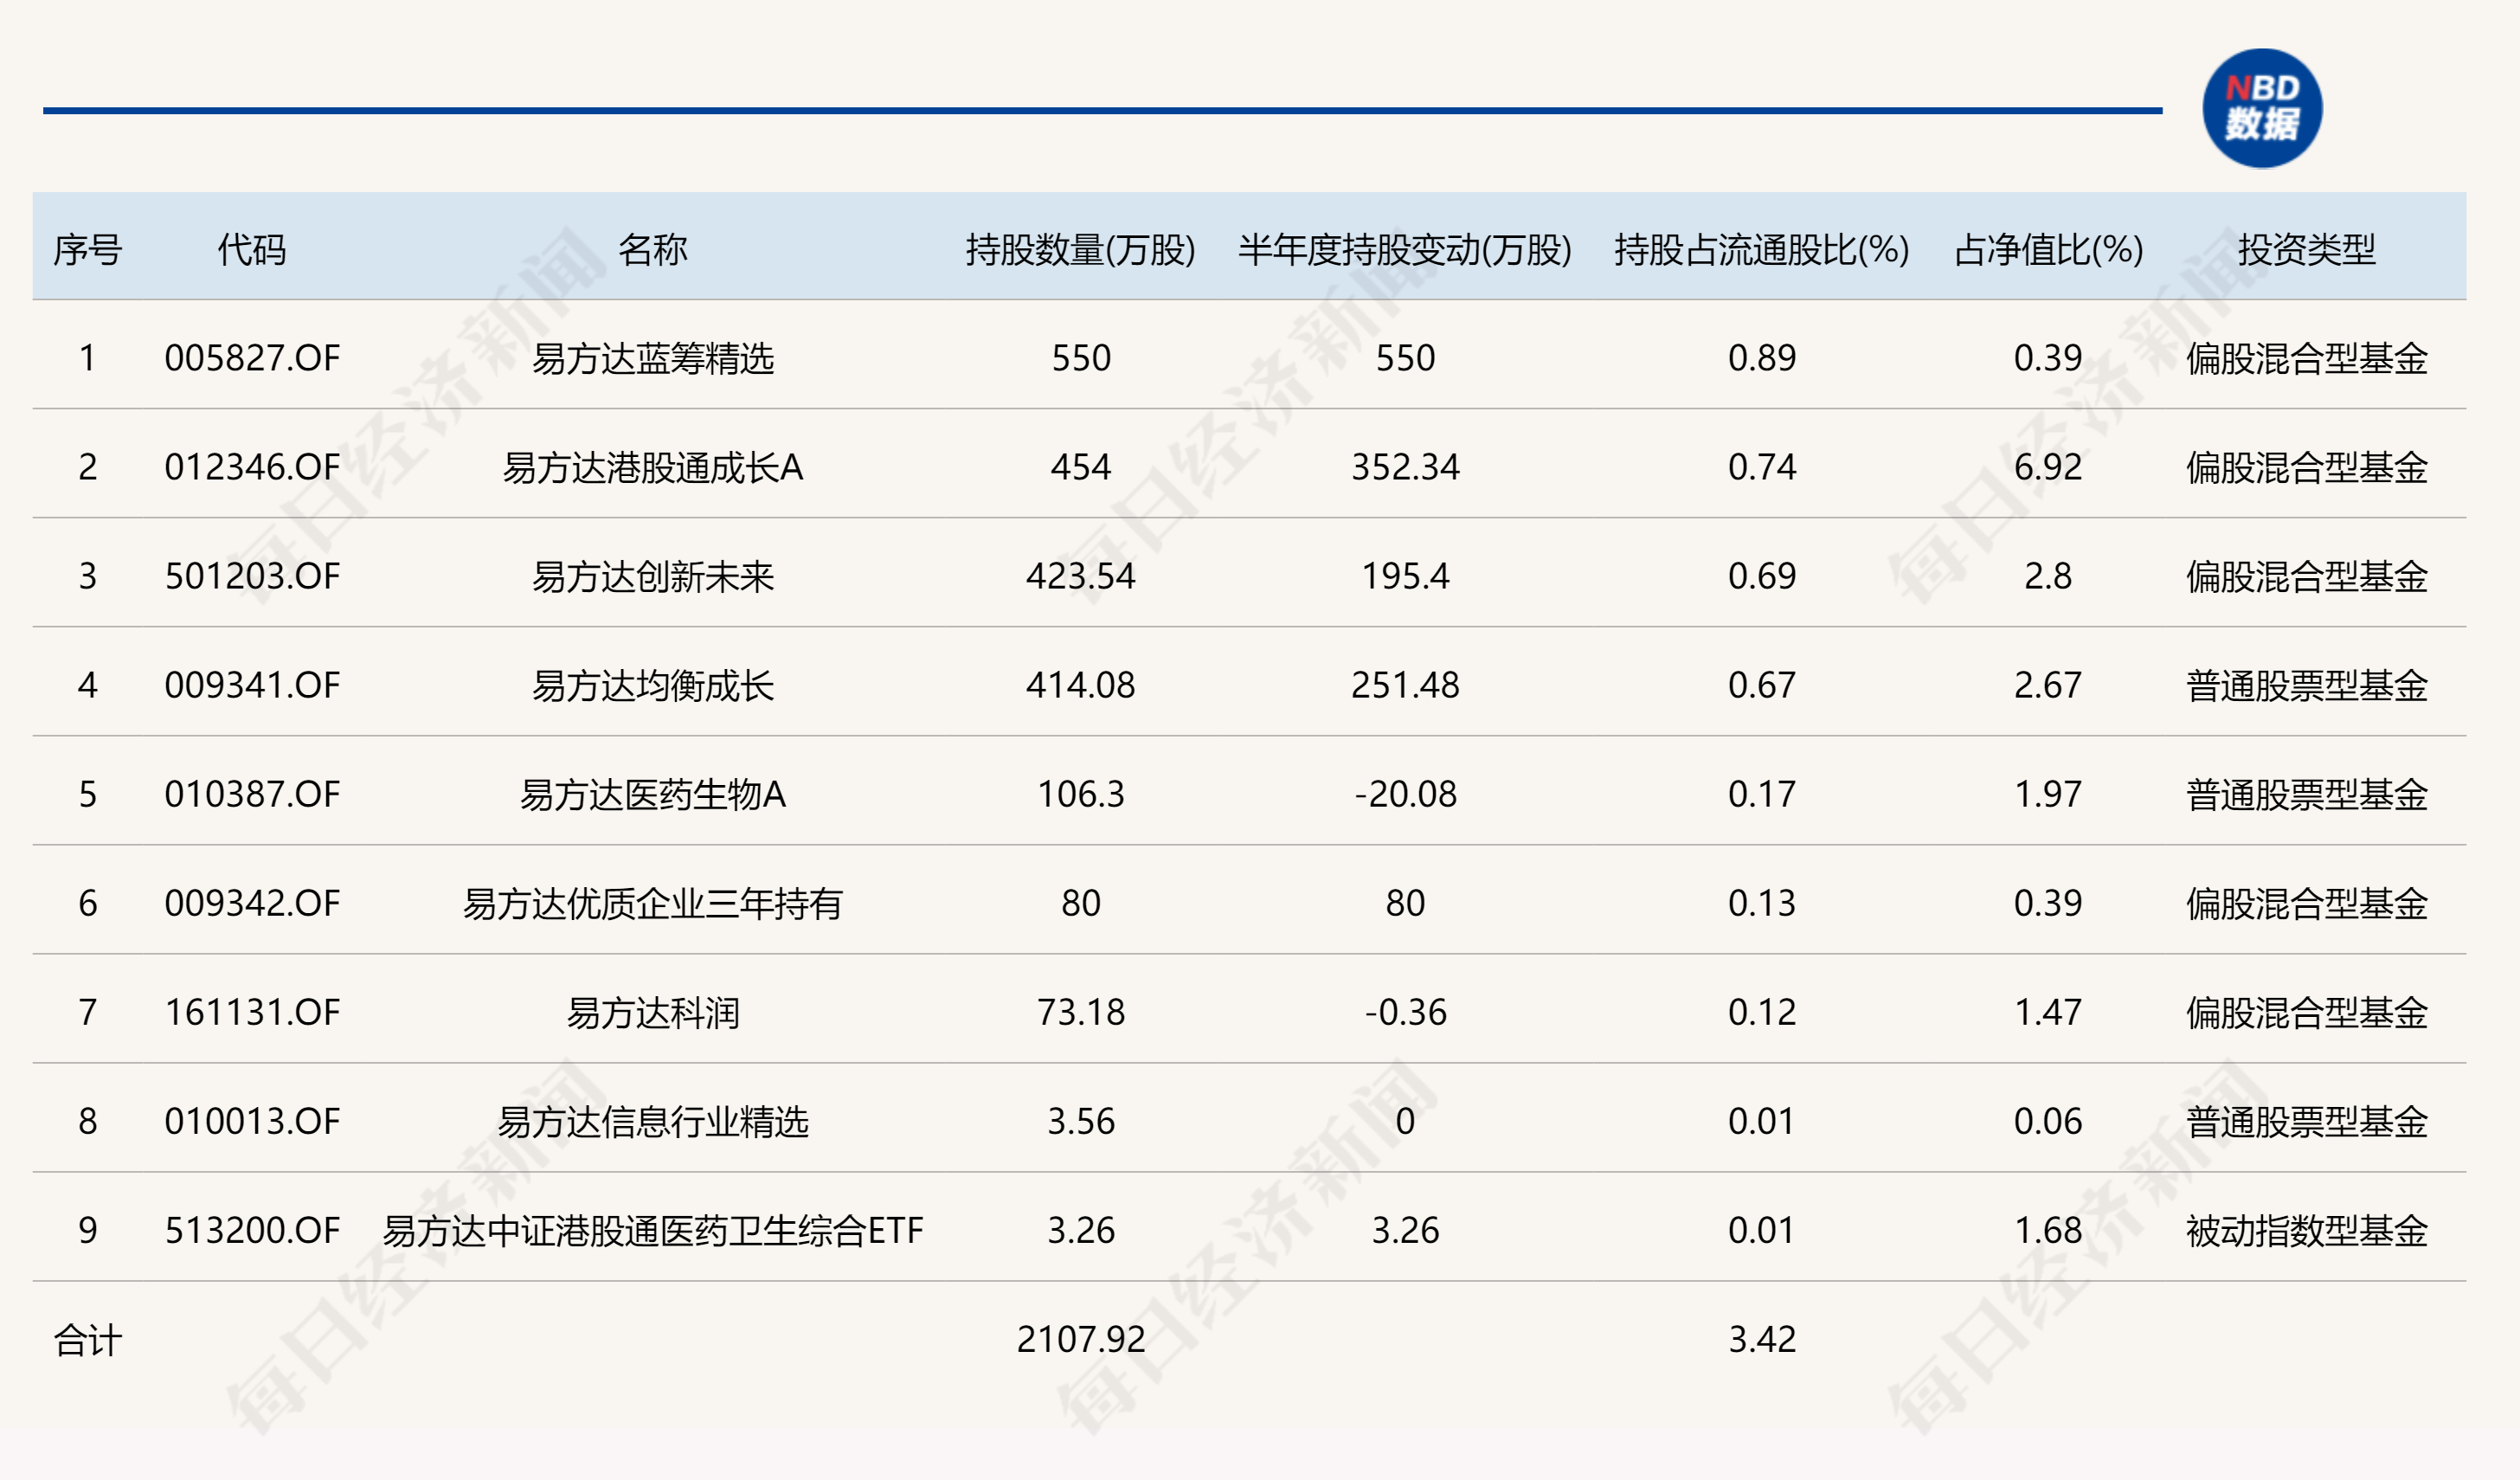This screenshot has width=2520, height=1480.
Task: Select the 序号 column header
Action: 88,249
